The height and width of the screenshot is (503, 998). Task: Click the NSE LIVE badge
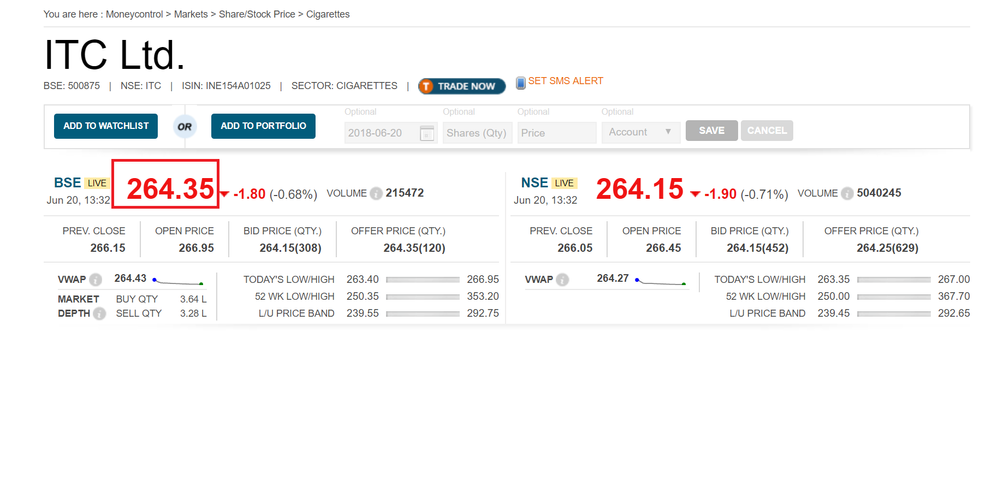[564, 183]
